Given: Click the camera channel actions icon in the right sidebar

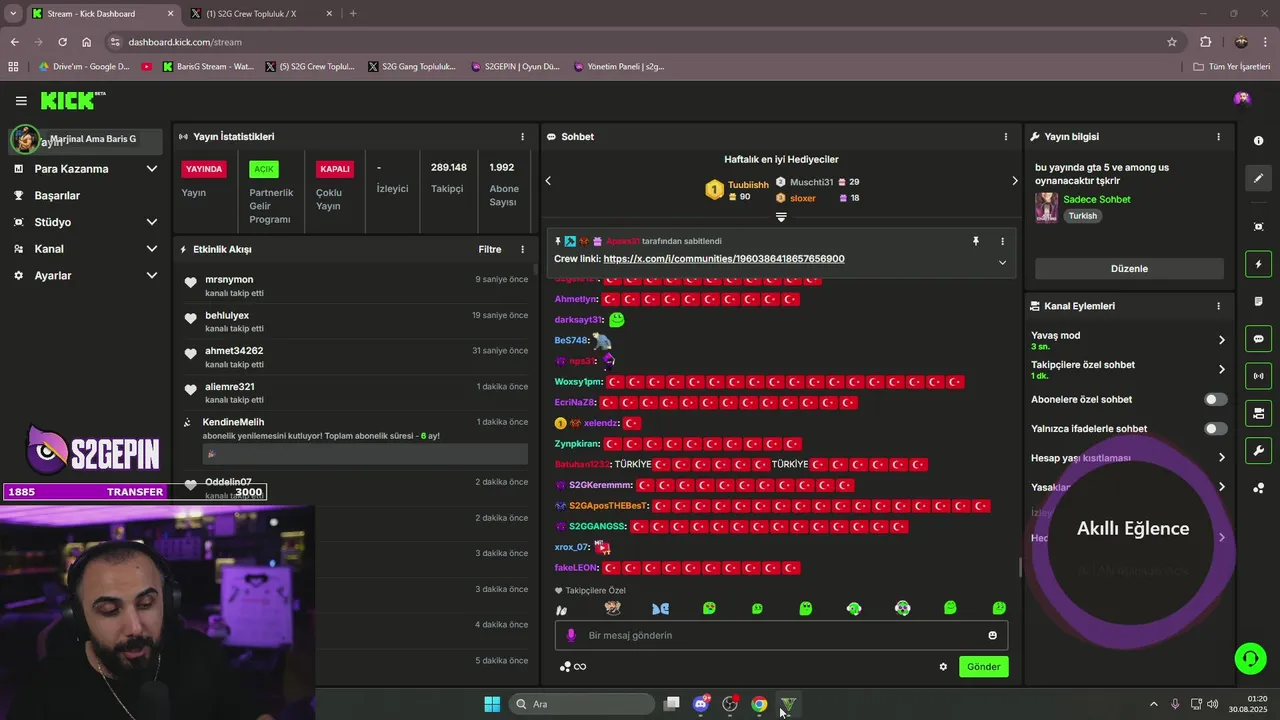Looking at the screenshot, I should click(1258, 413).
